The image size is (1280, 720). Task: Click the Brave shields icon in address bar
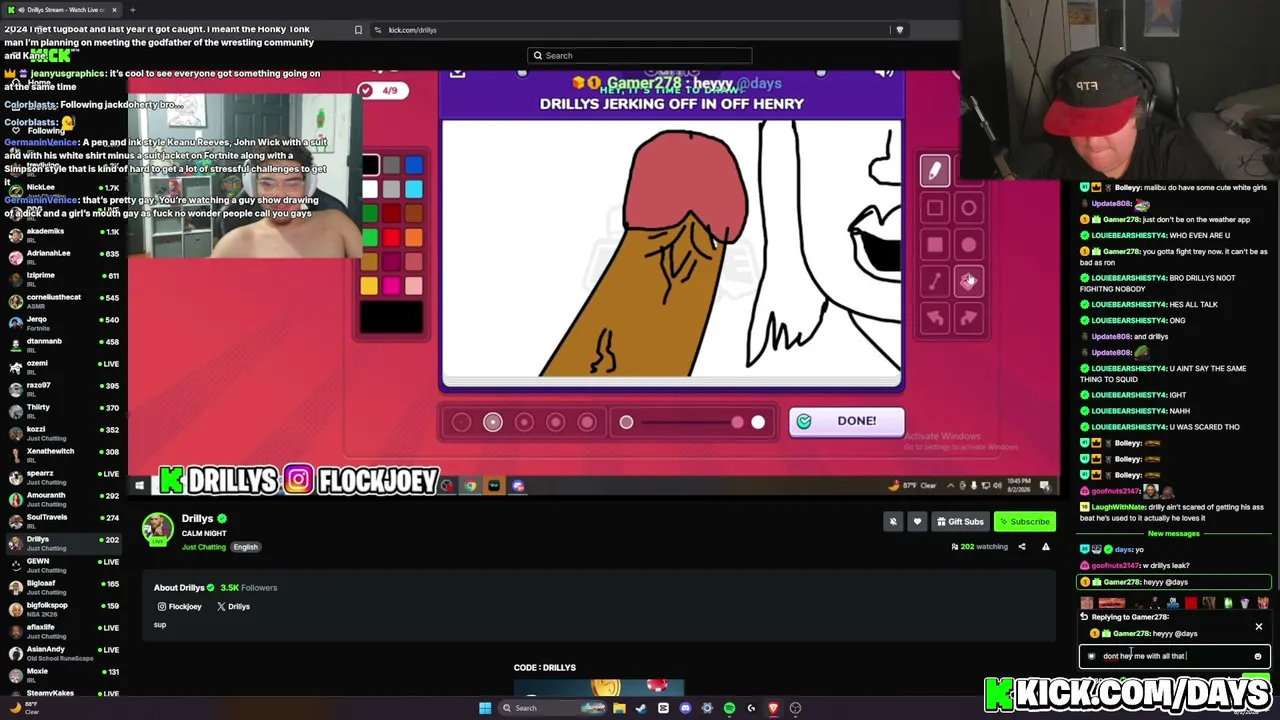899,30
